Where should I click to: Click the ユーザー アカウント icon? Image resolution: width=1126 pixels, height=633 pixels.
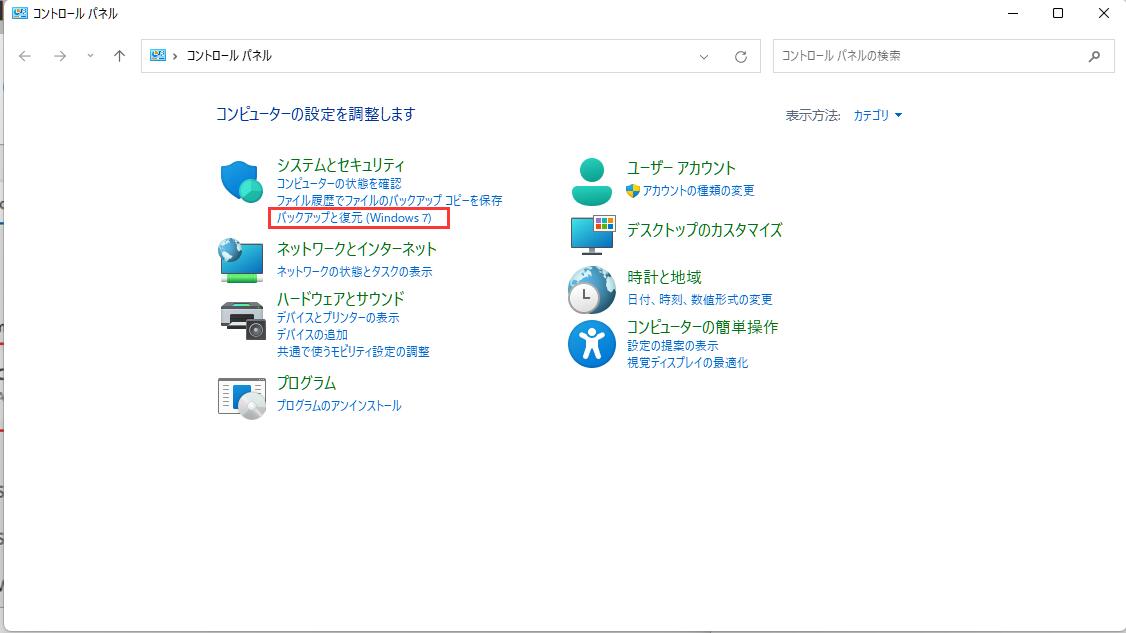click(591, 180)
